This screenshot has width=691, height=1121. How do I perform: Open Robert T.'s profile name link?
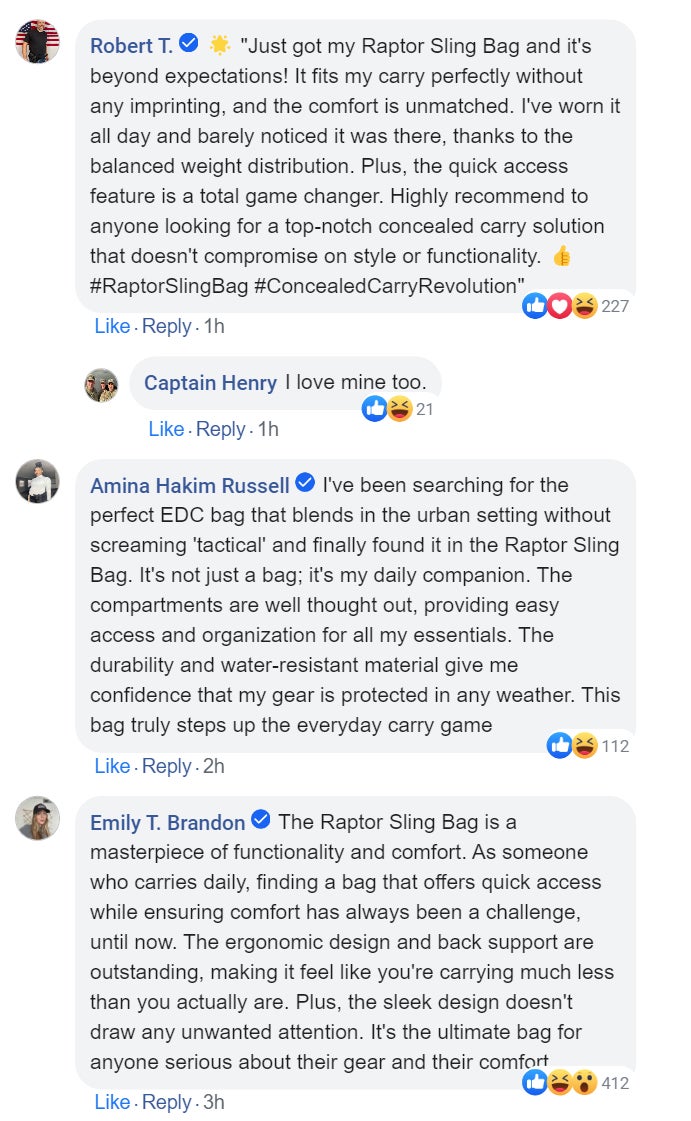click(131, 45)
